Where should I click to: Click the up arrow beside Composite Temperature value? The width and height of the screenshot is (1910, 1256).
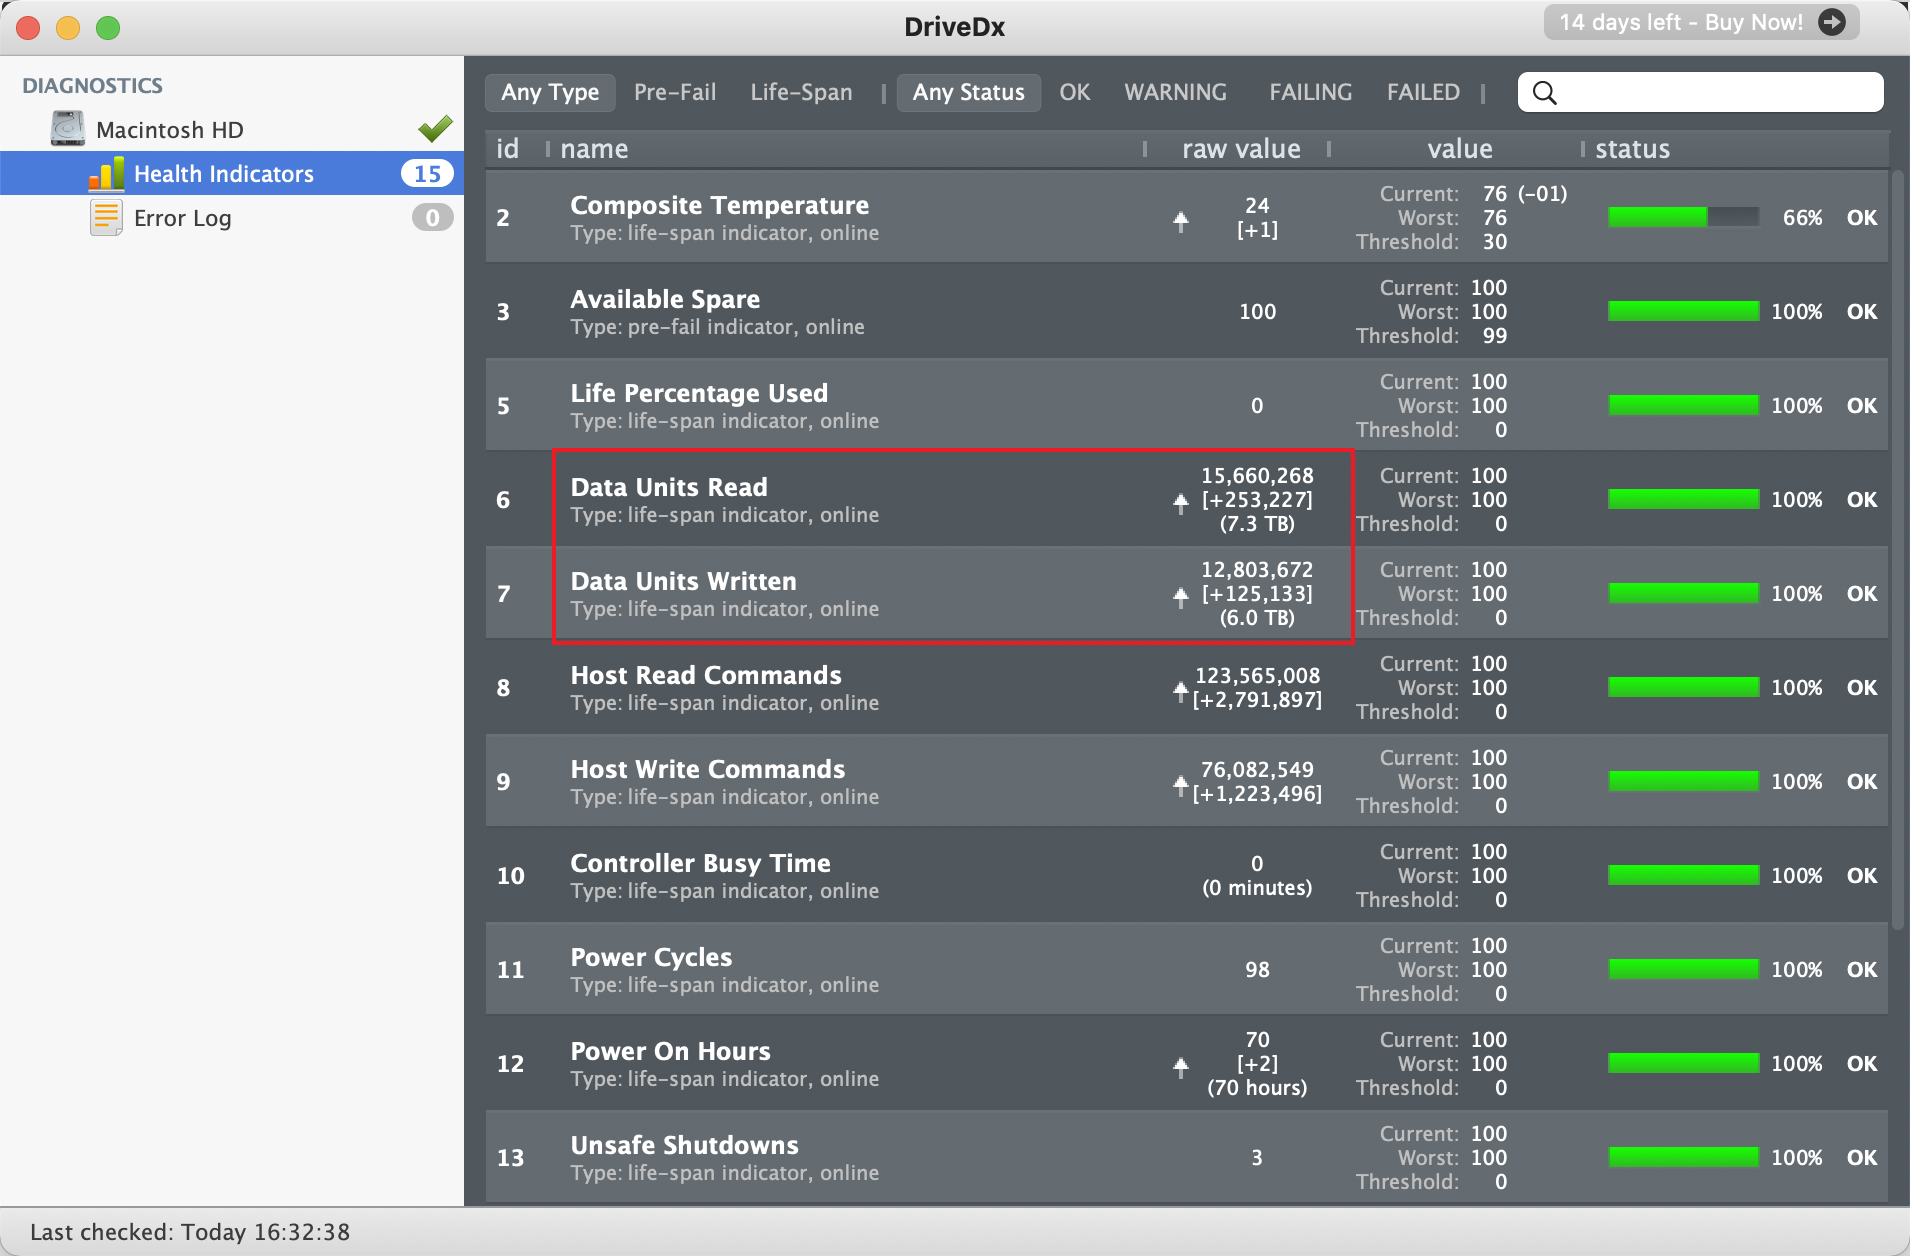pyautogui.click(x=1181, y=221)
